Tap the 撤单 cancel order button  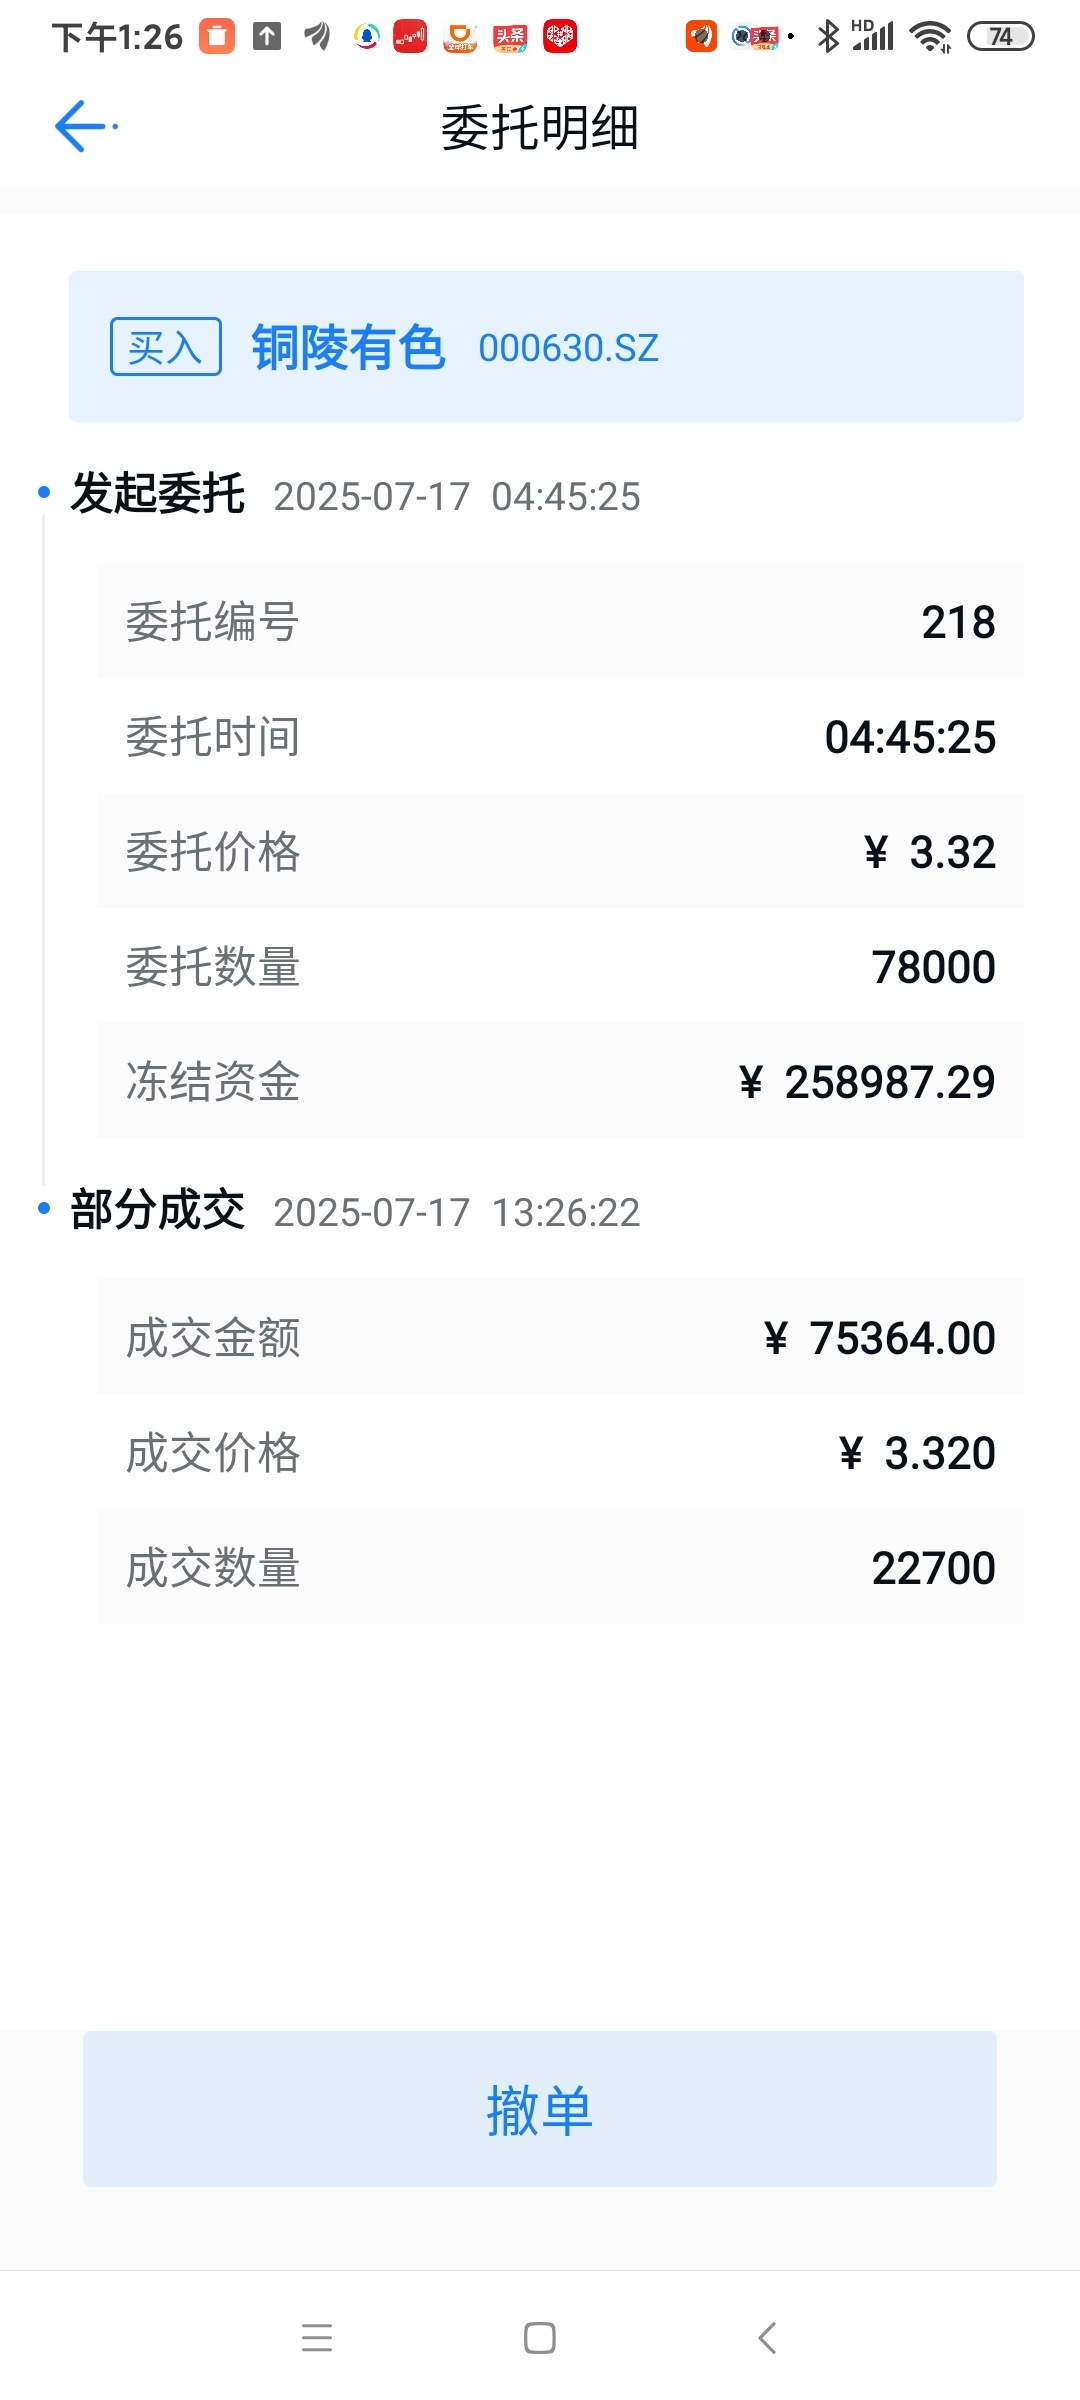click(540, 2109)
